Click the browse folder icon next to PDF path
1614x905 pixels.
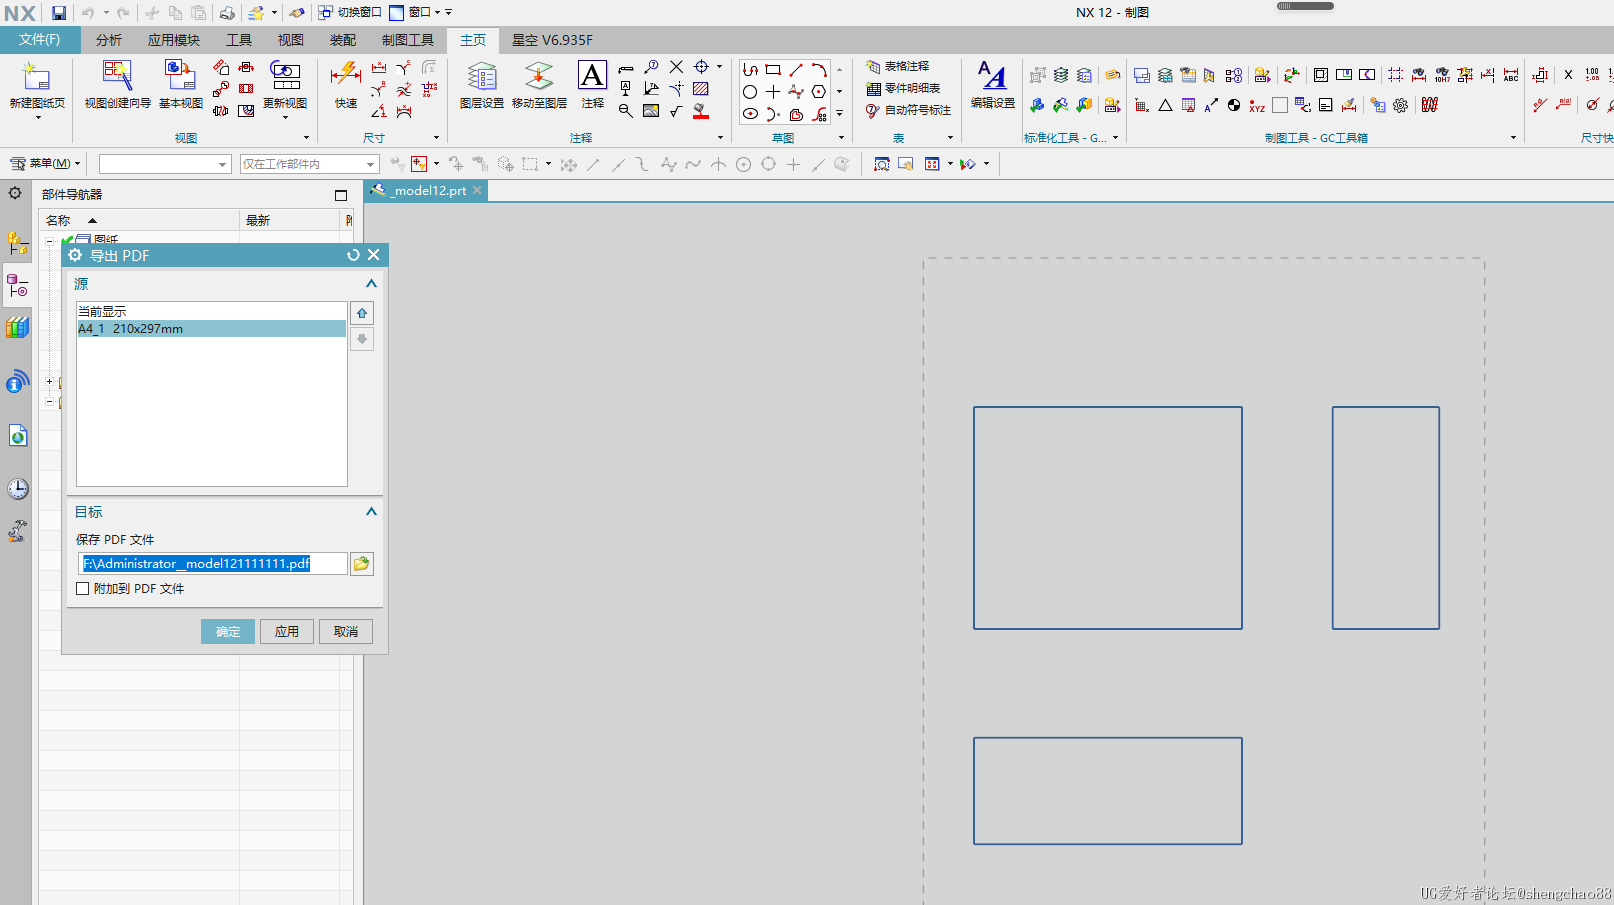coord(362,564)
